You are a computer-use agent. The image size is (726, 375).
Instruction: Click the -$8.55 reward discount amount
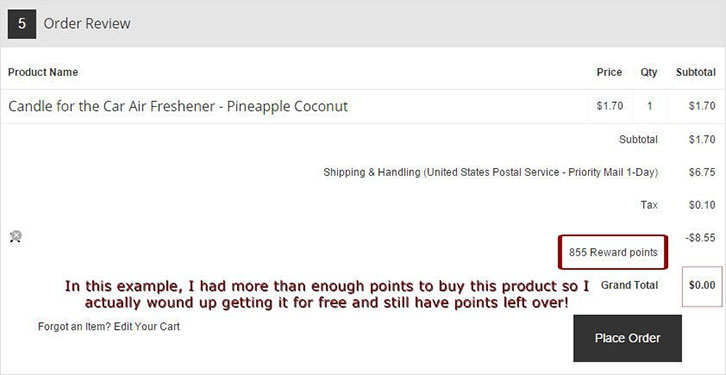tap(701, 238)
